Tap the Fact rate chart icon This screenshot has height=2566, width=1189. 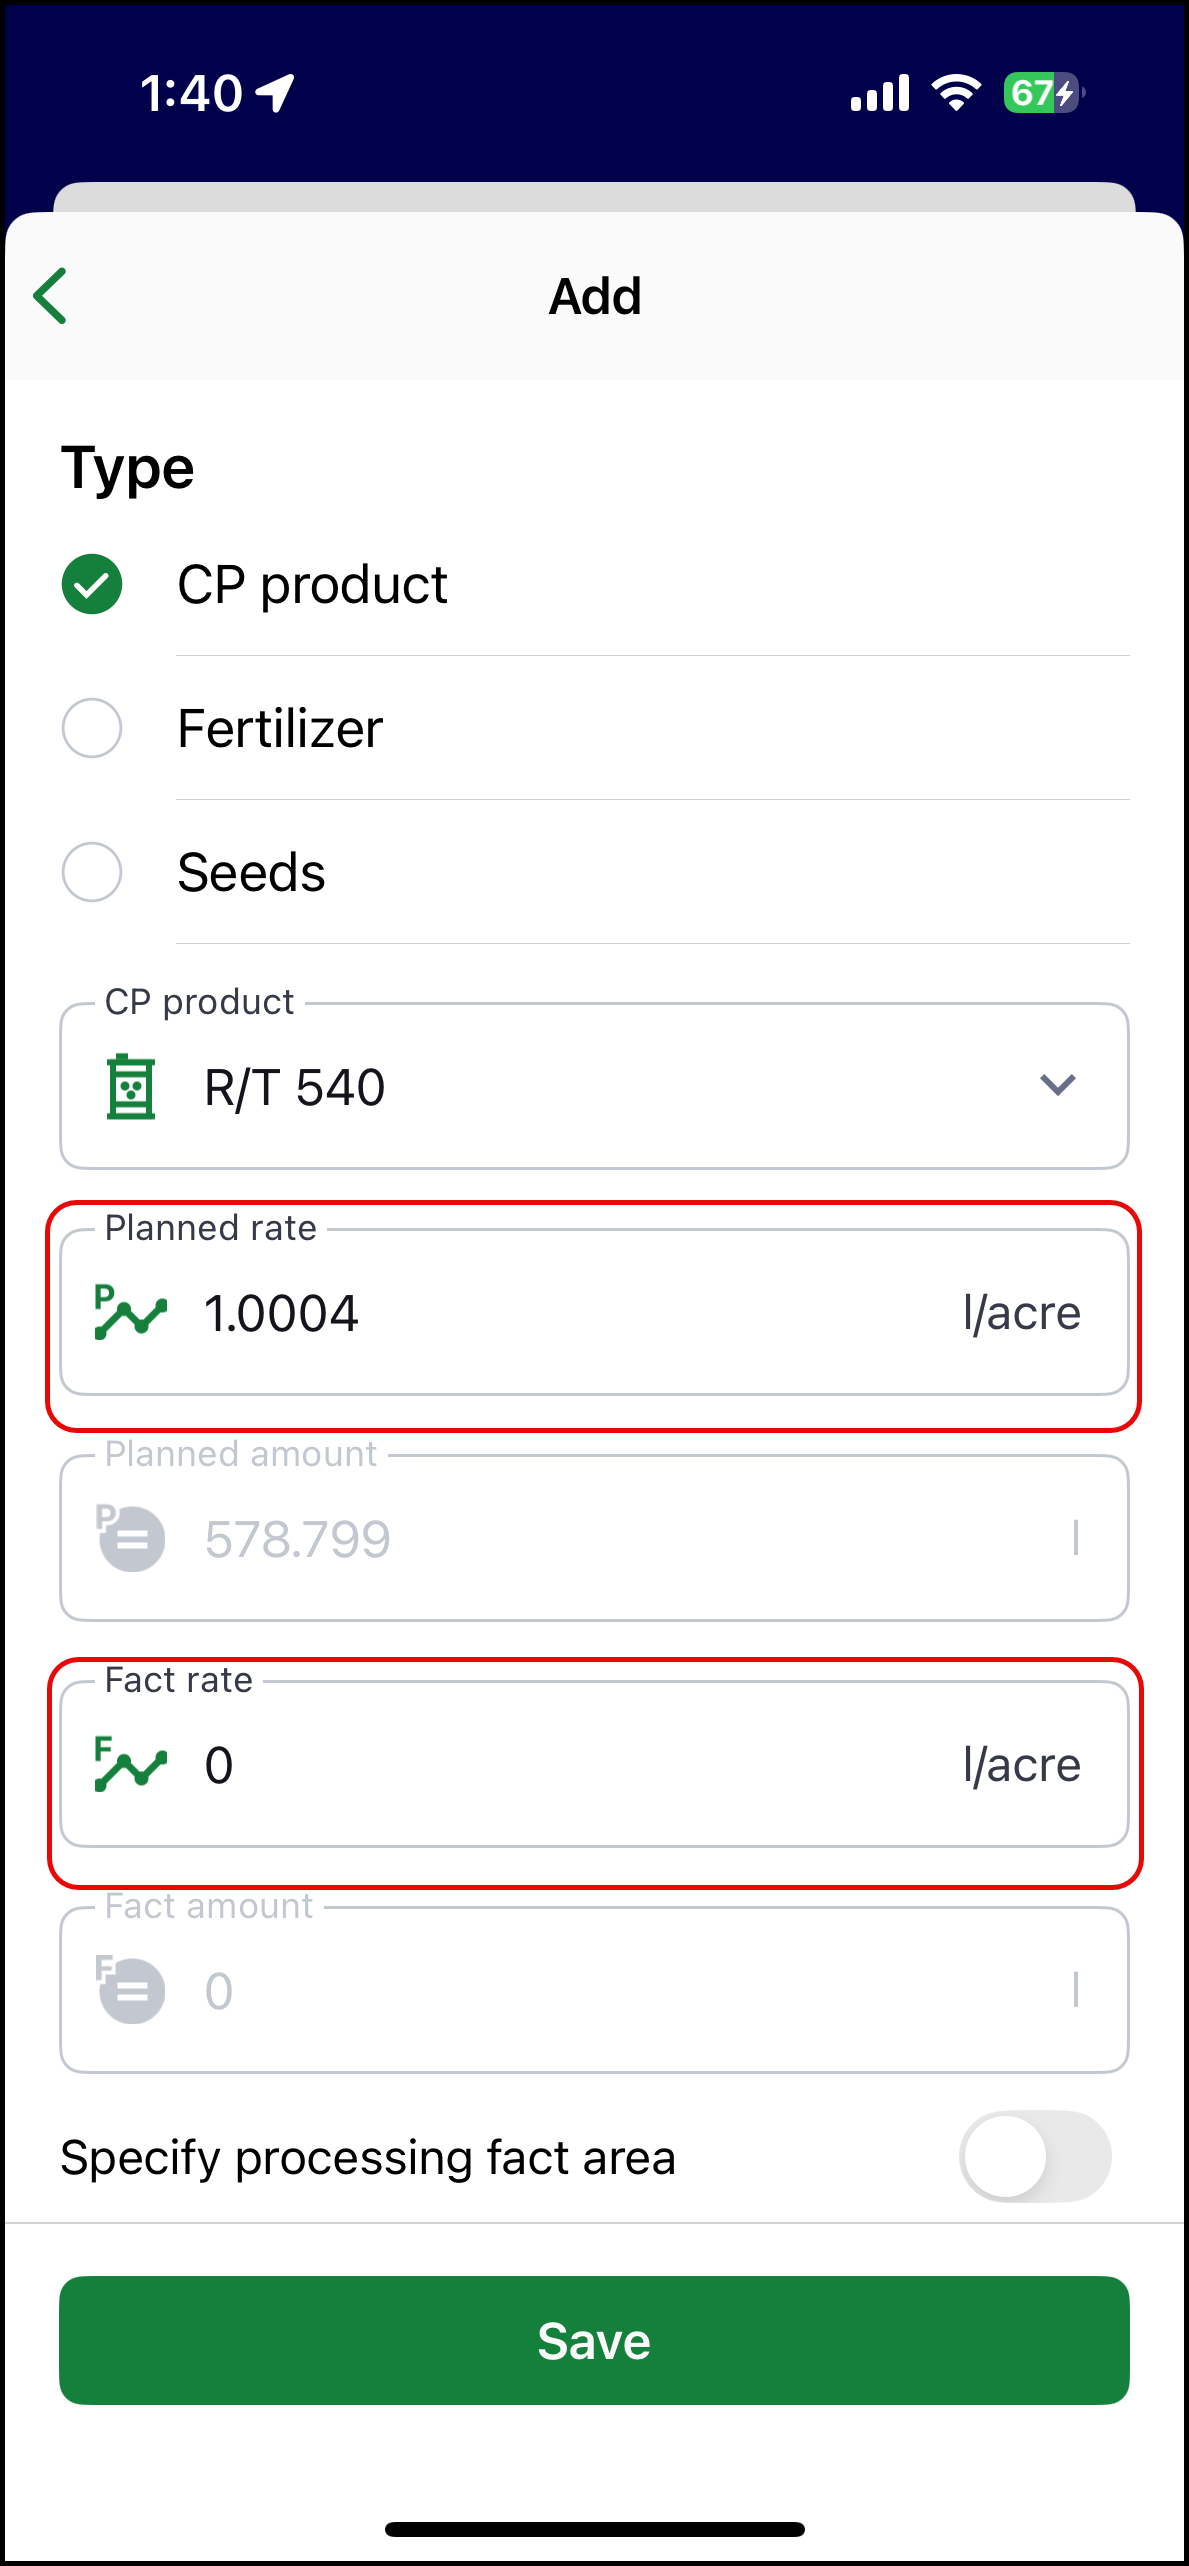pos(130,1764)
